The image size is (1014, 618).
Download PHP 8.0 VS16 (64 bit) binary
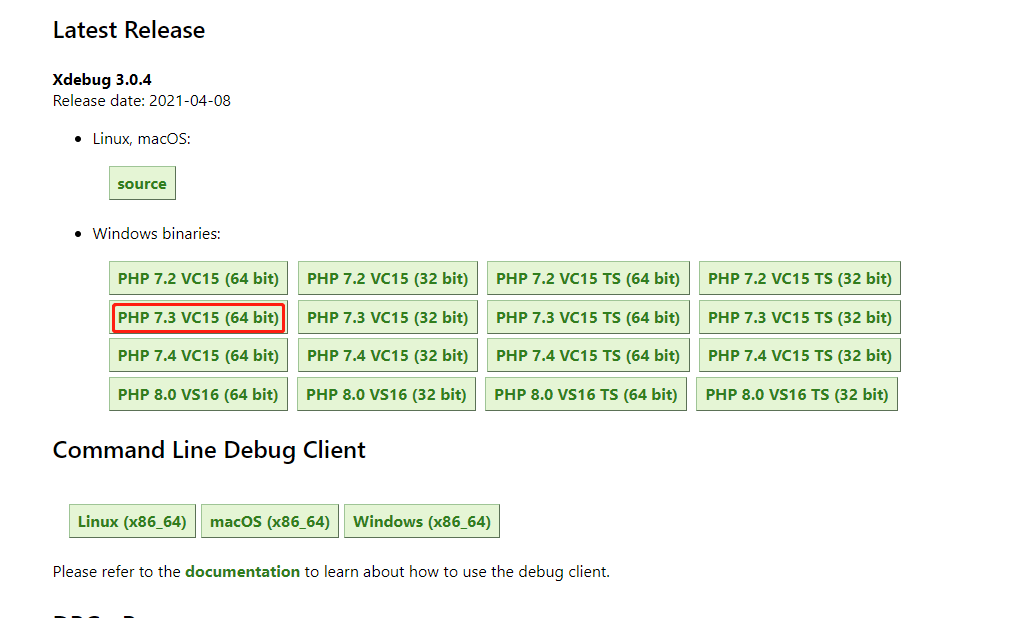(198, 395)
